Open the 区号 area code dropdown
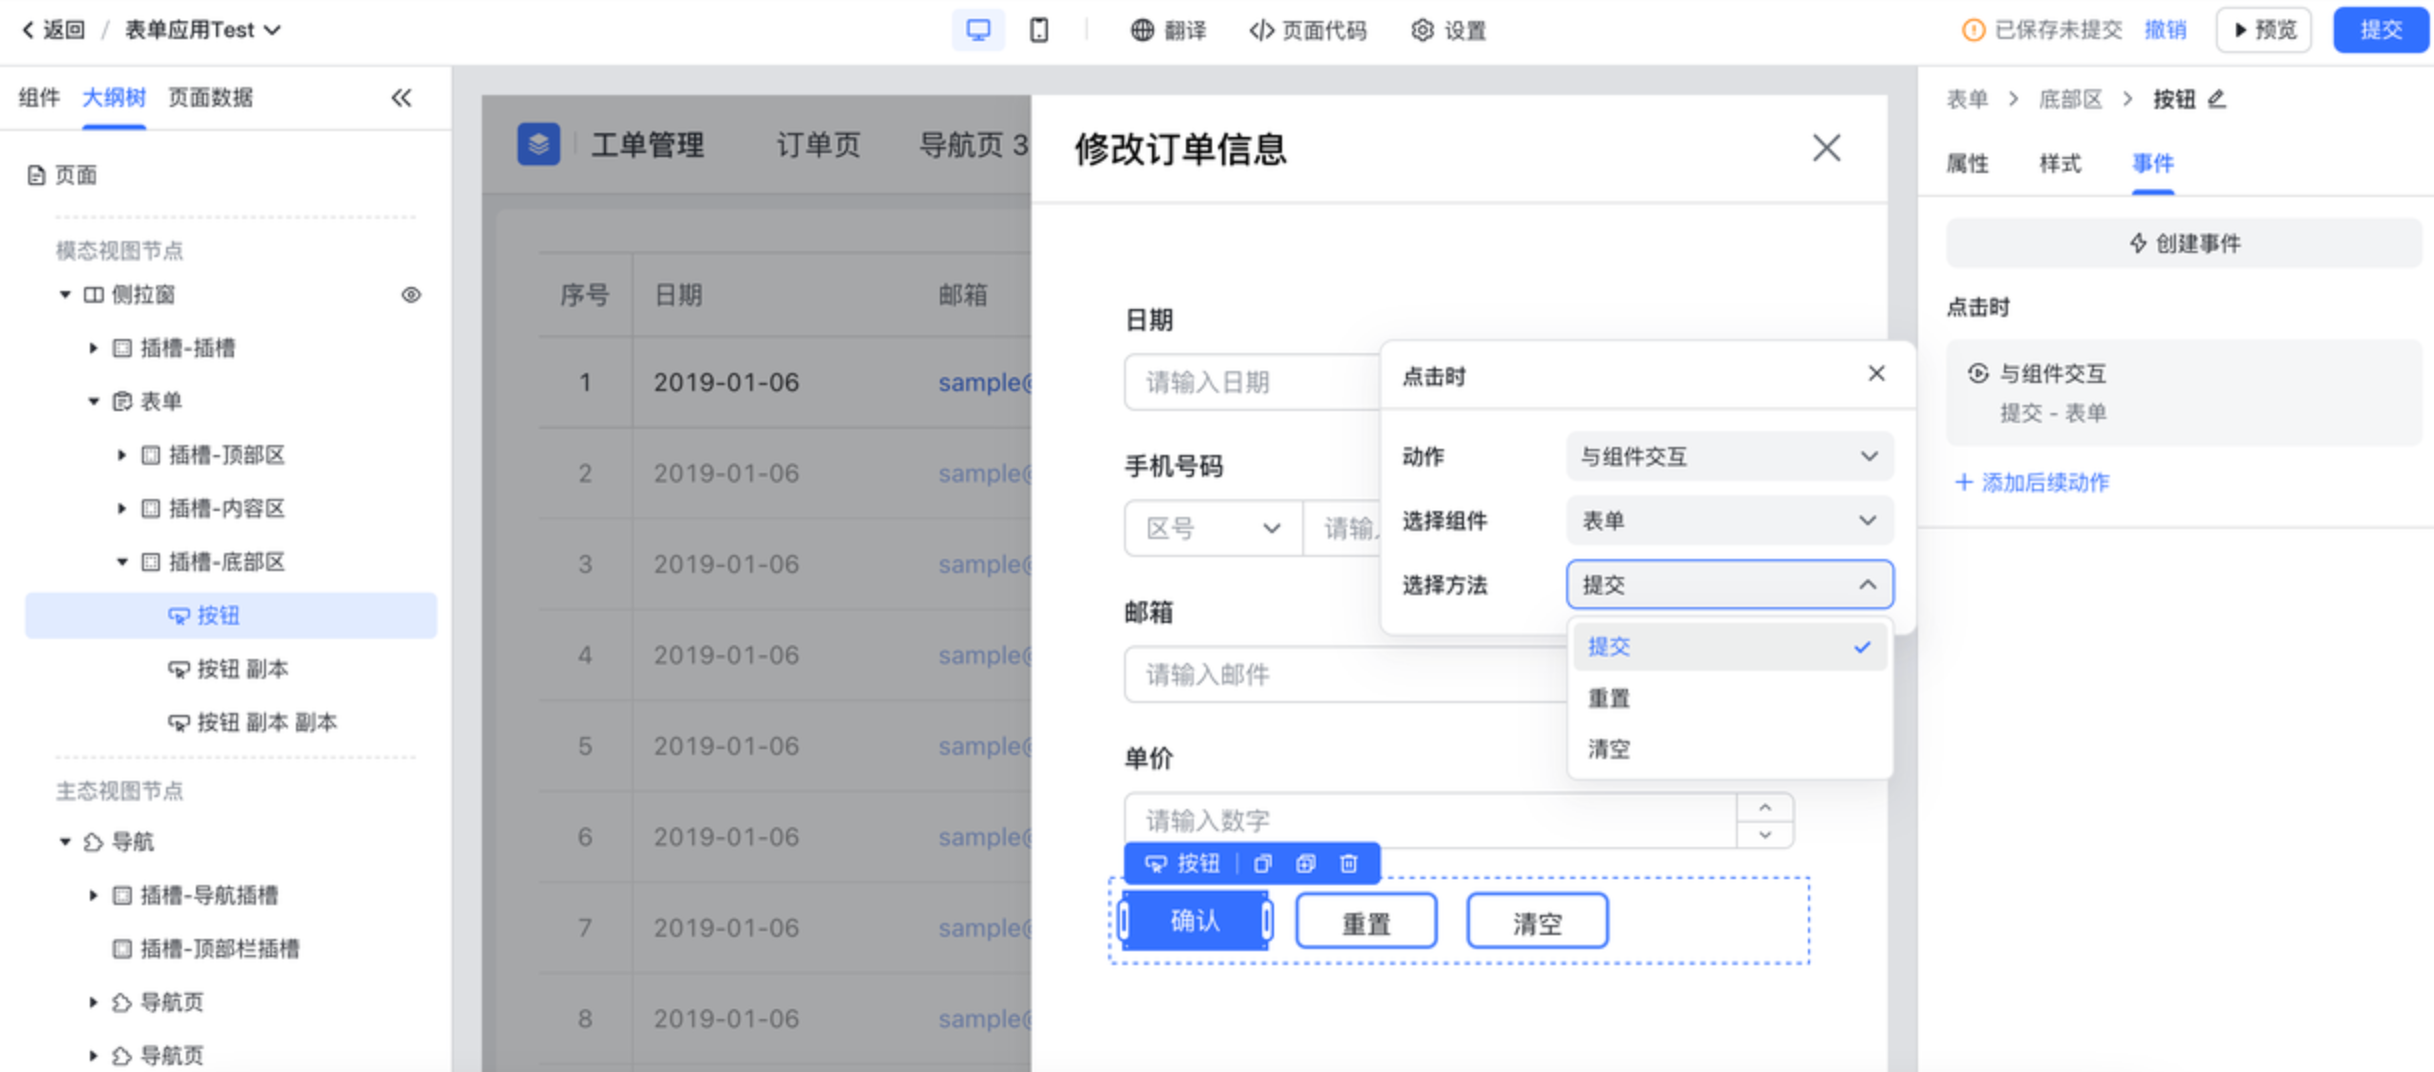The width and height of the screenshot is (2434, 1072). tap(1213, 528)
